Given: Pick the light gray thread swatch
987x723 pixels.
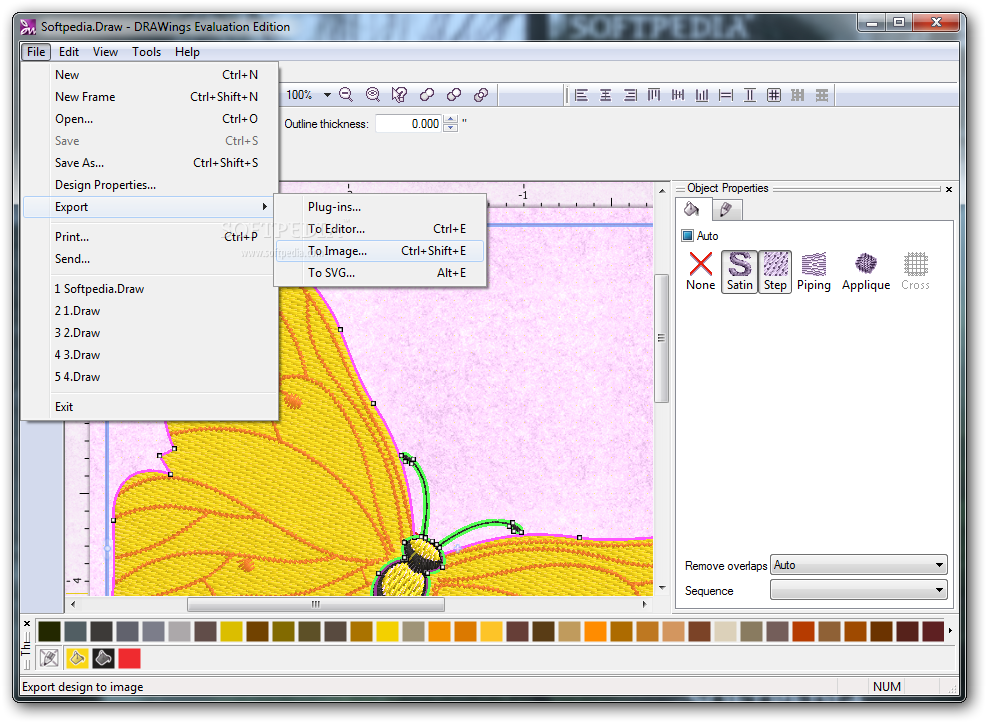Looking at the screenshot, I should pyautogui.click(x=179, y=631).
